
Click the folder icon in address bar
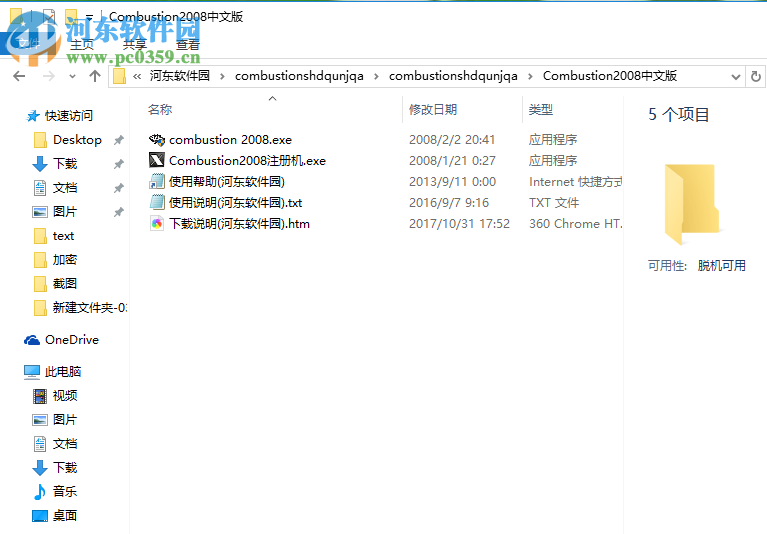click(x=119, y=76)
